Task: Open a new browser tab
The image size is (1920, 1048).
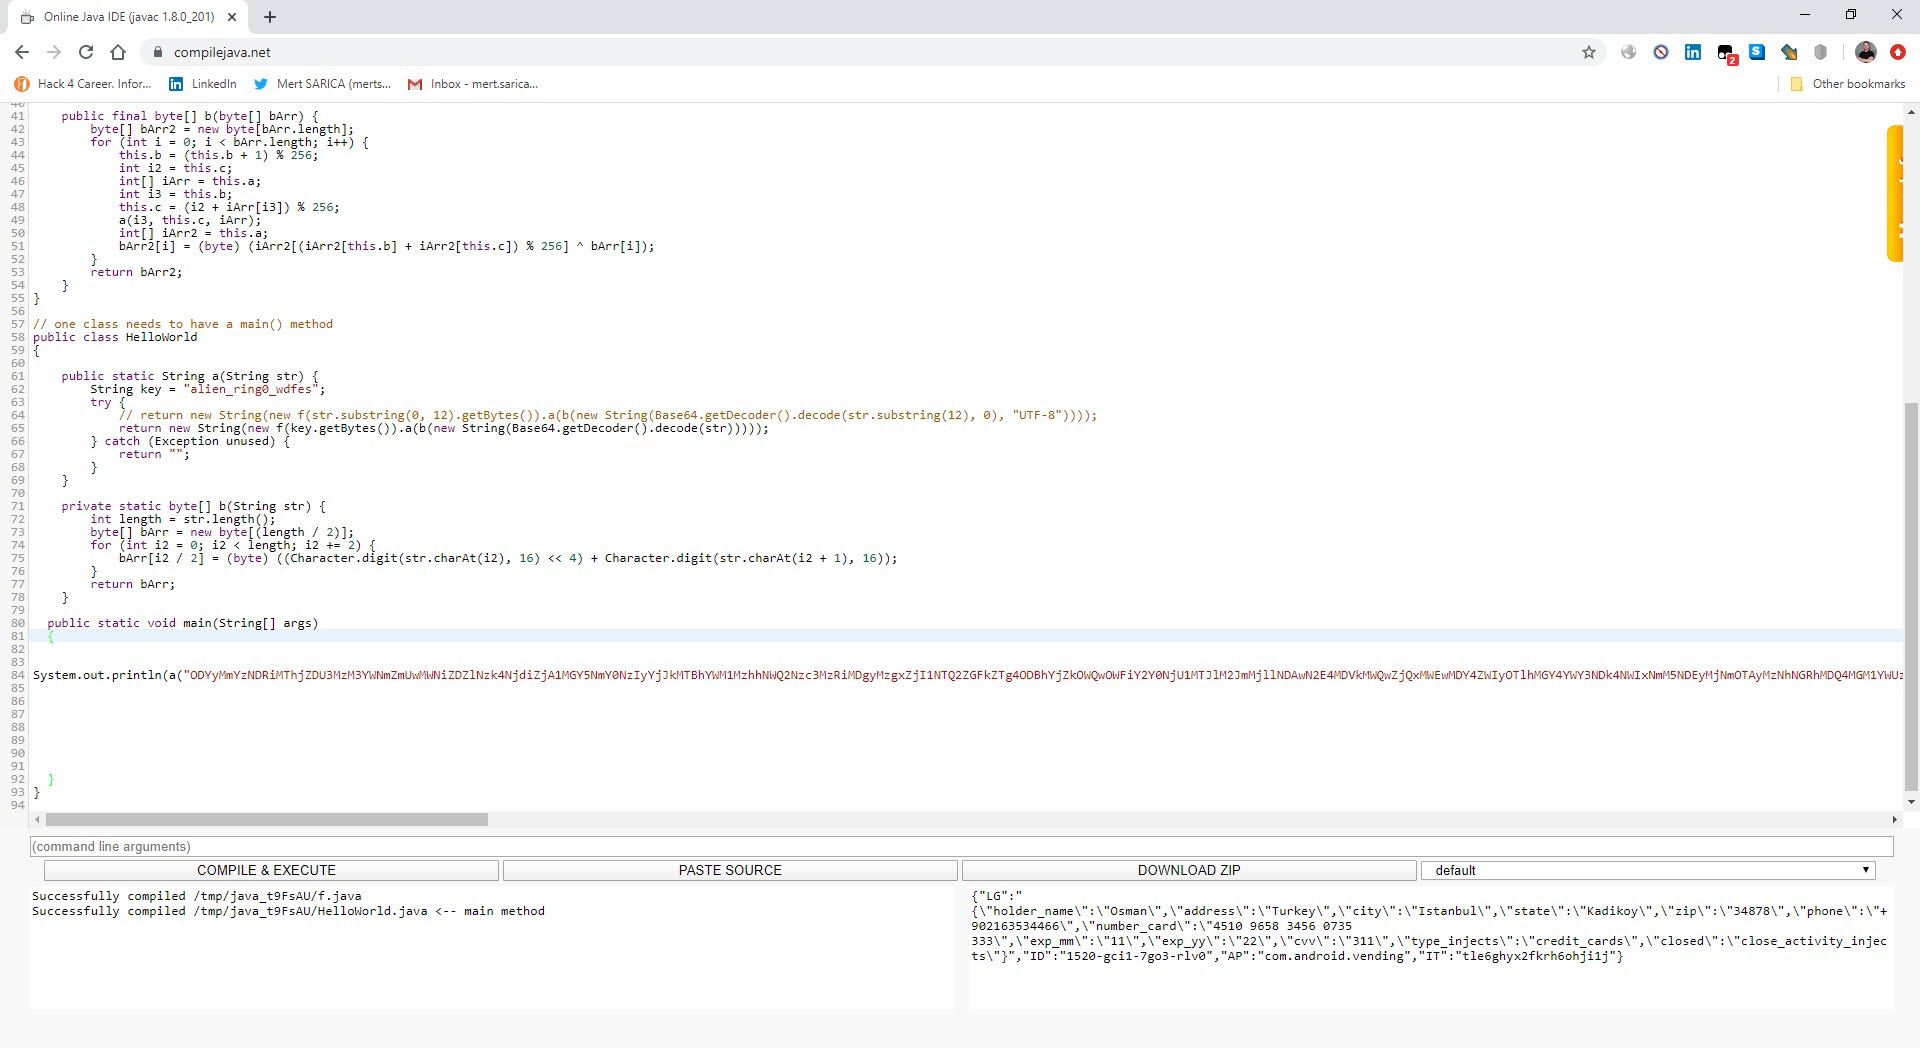Action: tap(270, 17)
